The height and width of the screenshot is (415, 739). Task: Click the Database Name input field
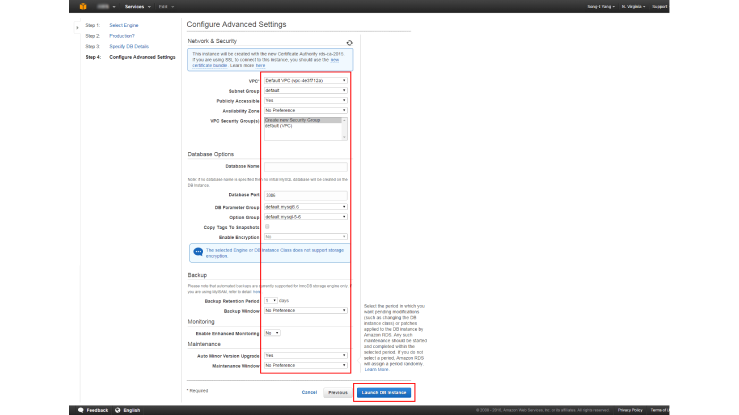(305, 166)
